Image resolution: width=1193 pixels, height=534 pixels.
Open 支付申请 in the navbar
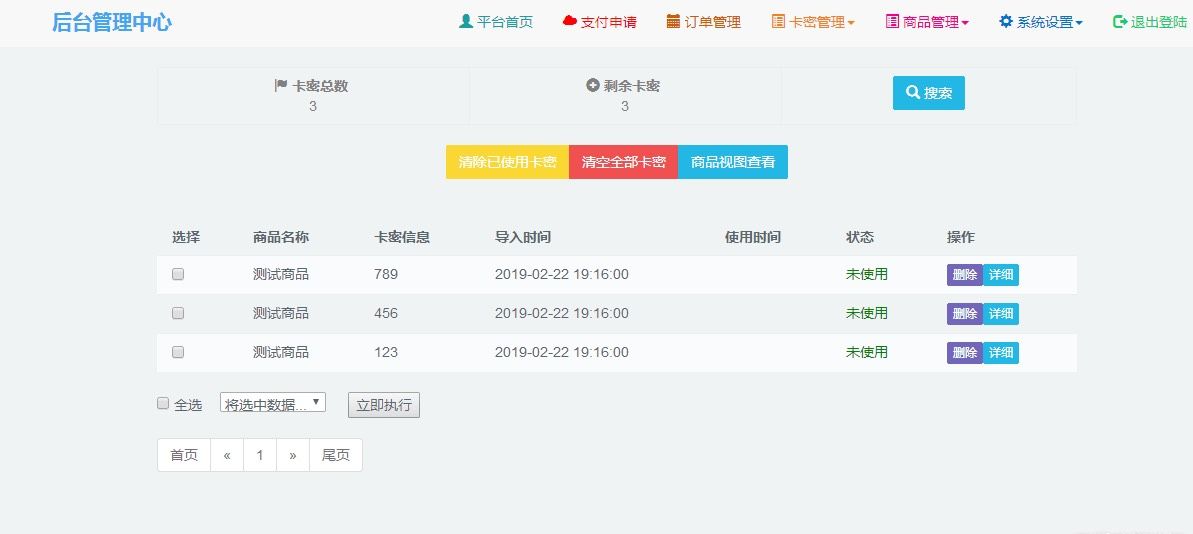tap(600, 22)
